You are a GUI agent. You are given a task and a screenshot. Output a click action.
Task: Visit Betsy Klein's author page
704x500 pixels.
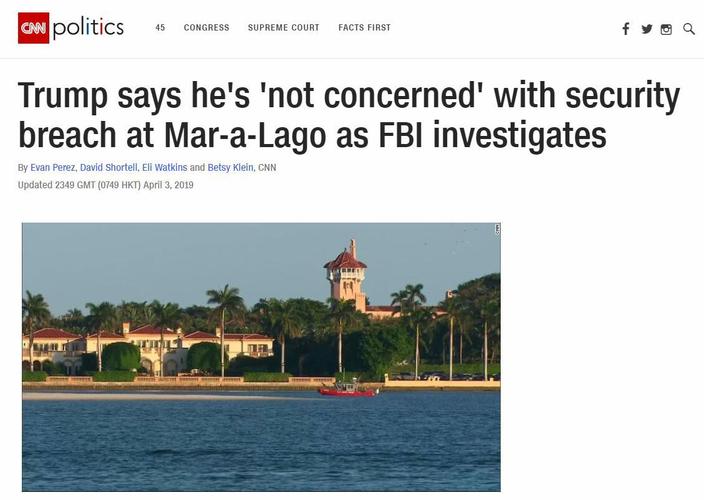[x=231, y=167]
